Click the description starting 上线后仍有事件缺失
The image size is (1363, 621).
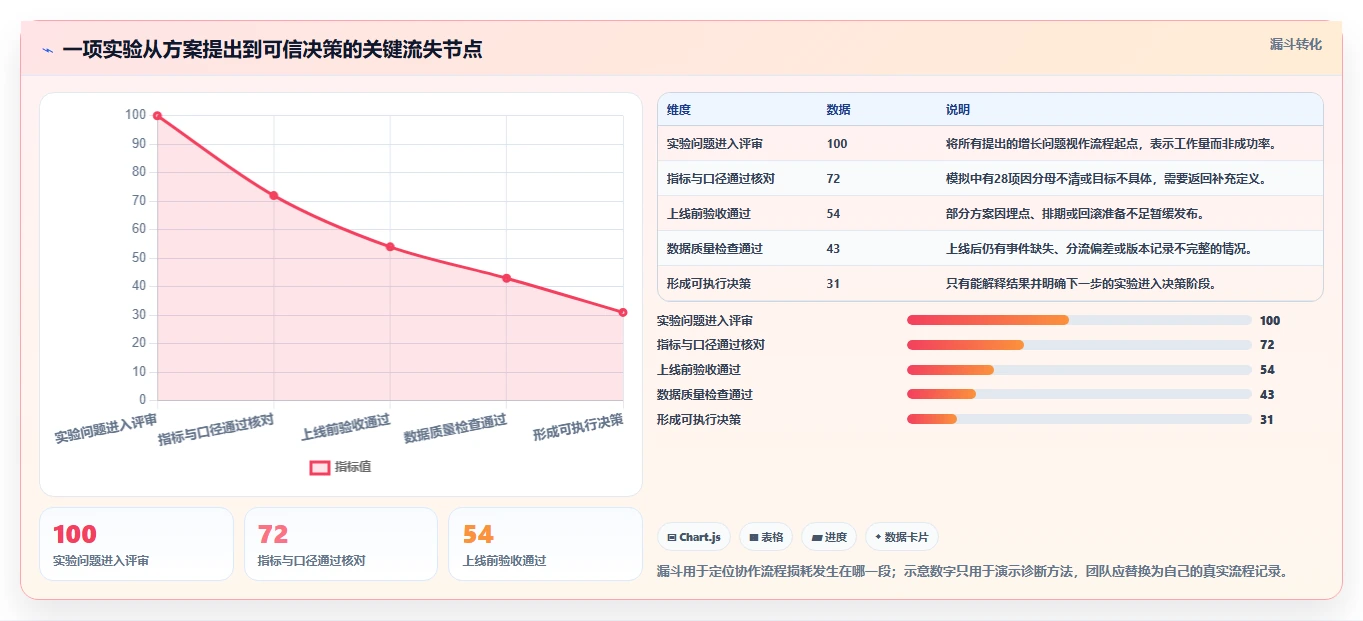click(1099, 248)
